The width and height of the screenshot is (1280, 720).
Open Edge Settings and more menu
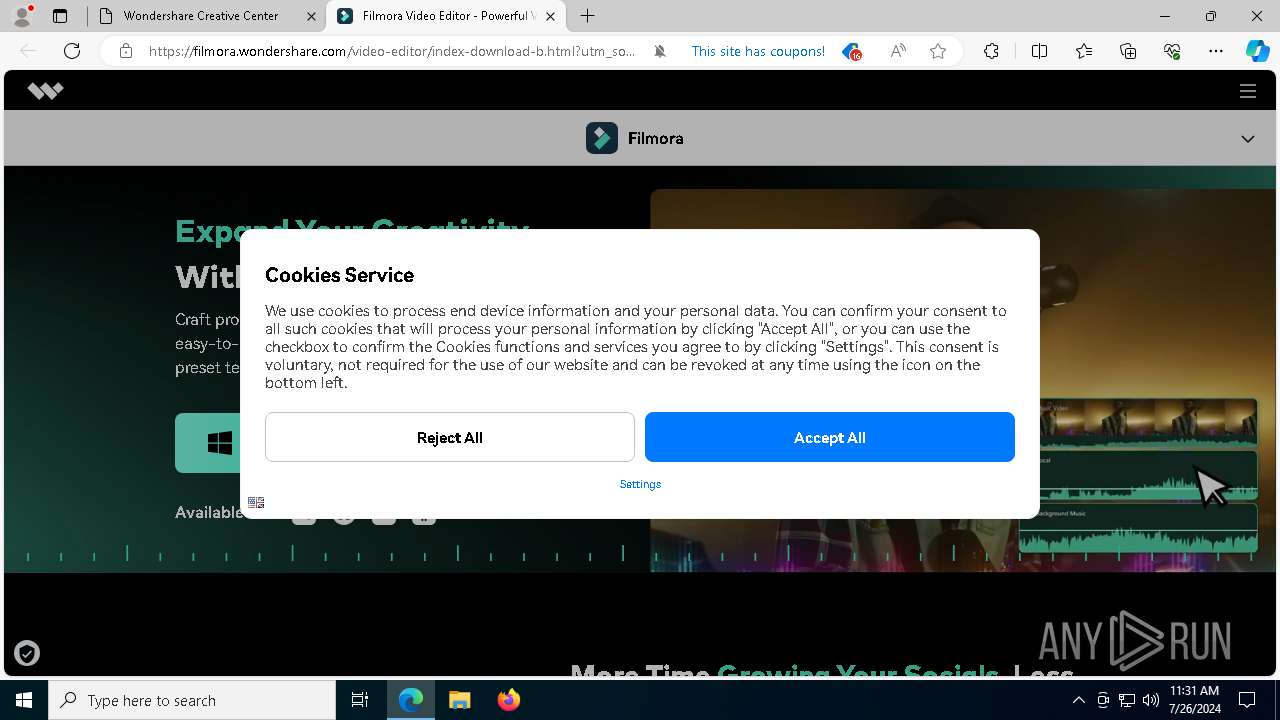1216,51
